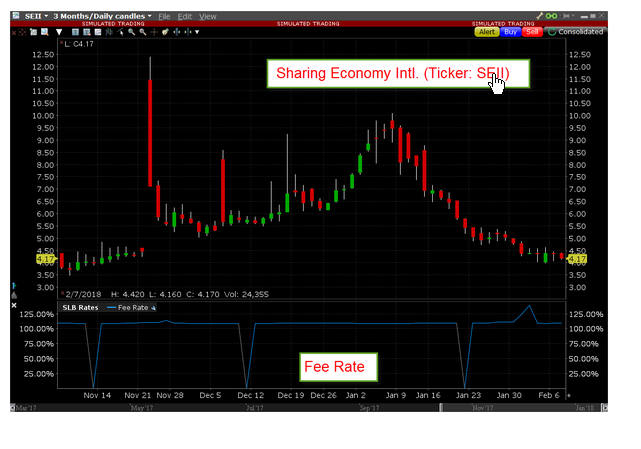This screenshot has width=641, height=449.
Task: Click the edit icon beside Fee Rate legend
Action: 153,308
